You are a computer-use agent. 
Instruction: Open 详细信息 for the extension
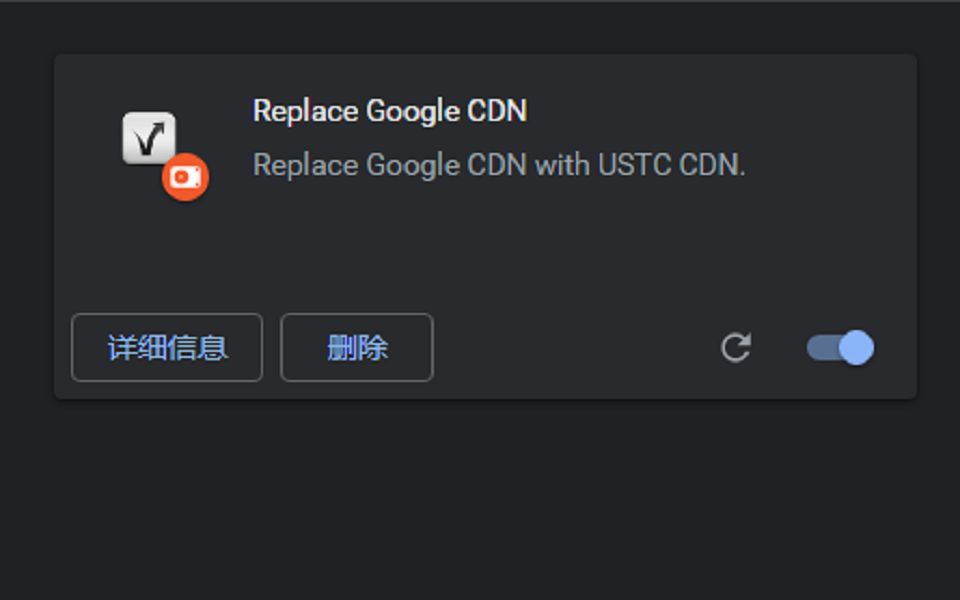pos(167,348)
